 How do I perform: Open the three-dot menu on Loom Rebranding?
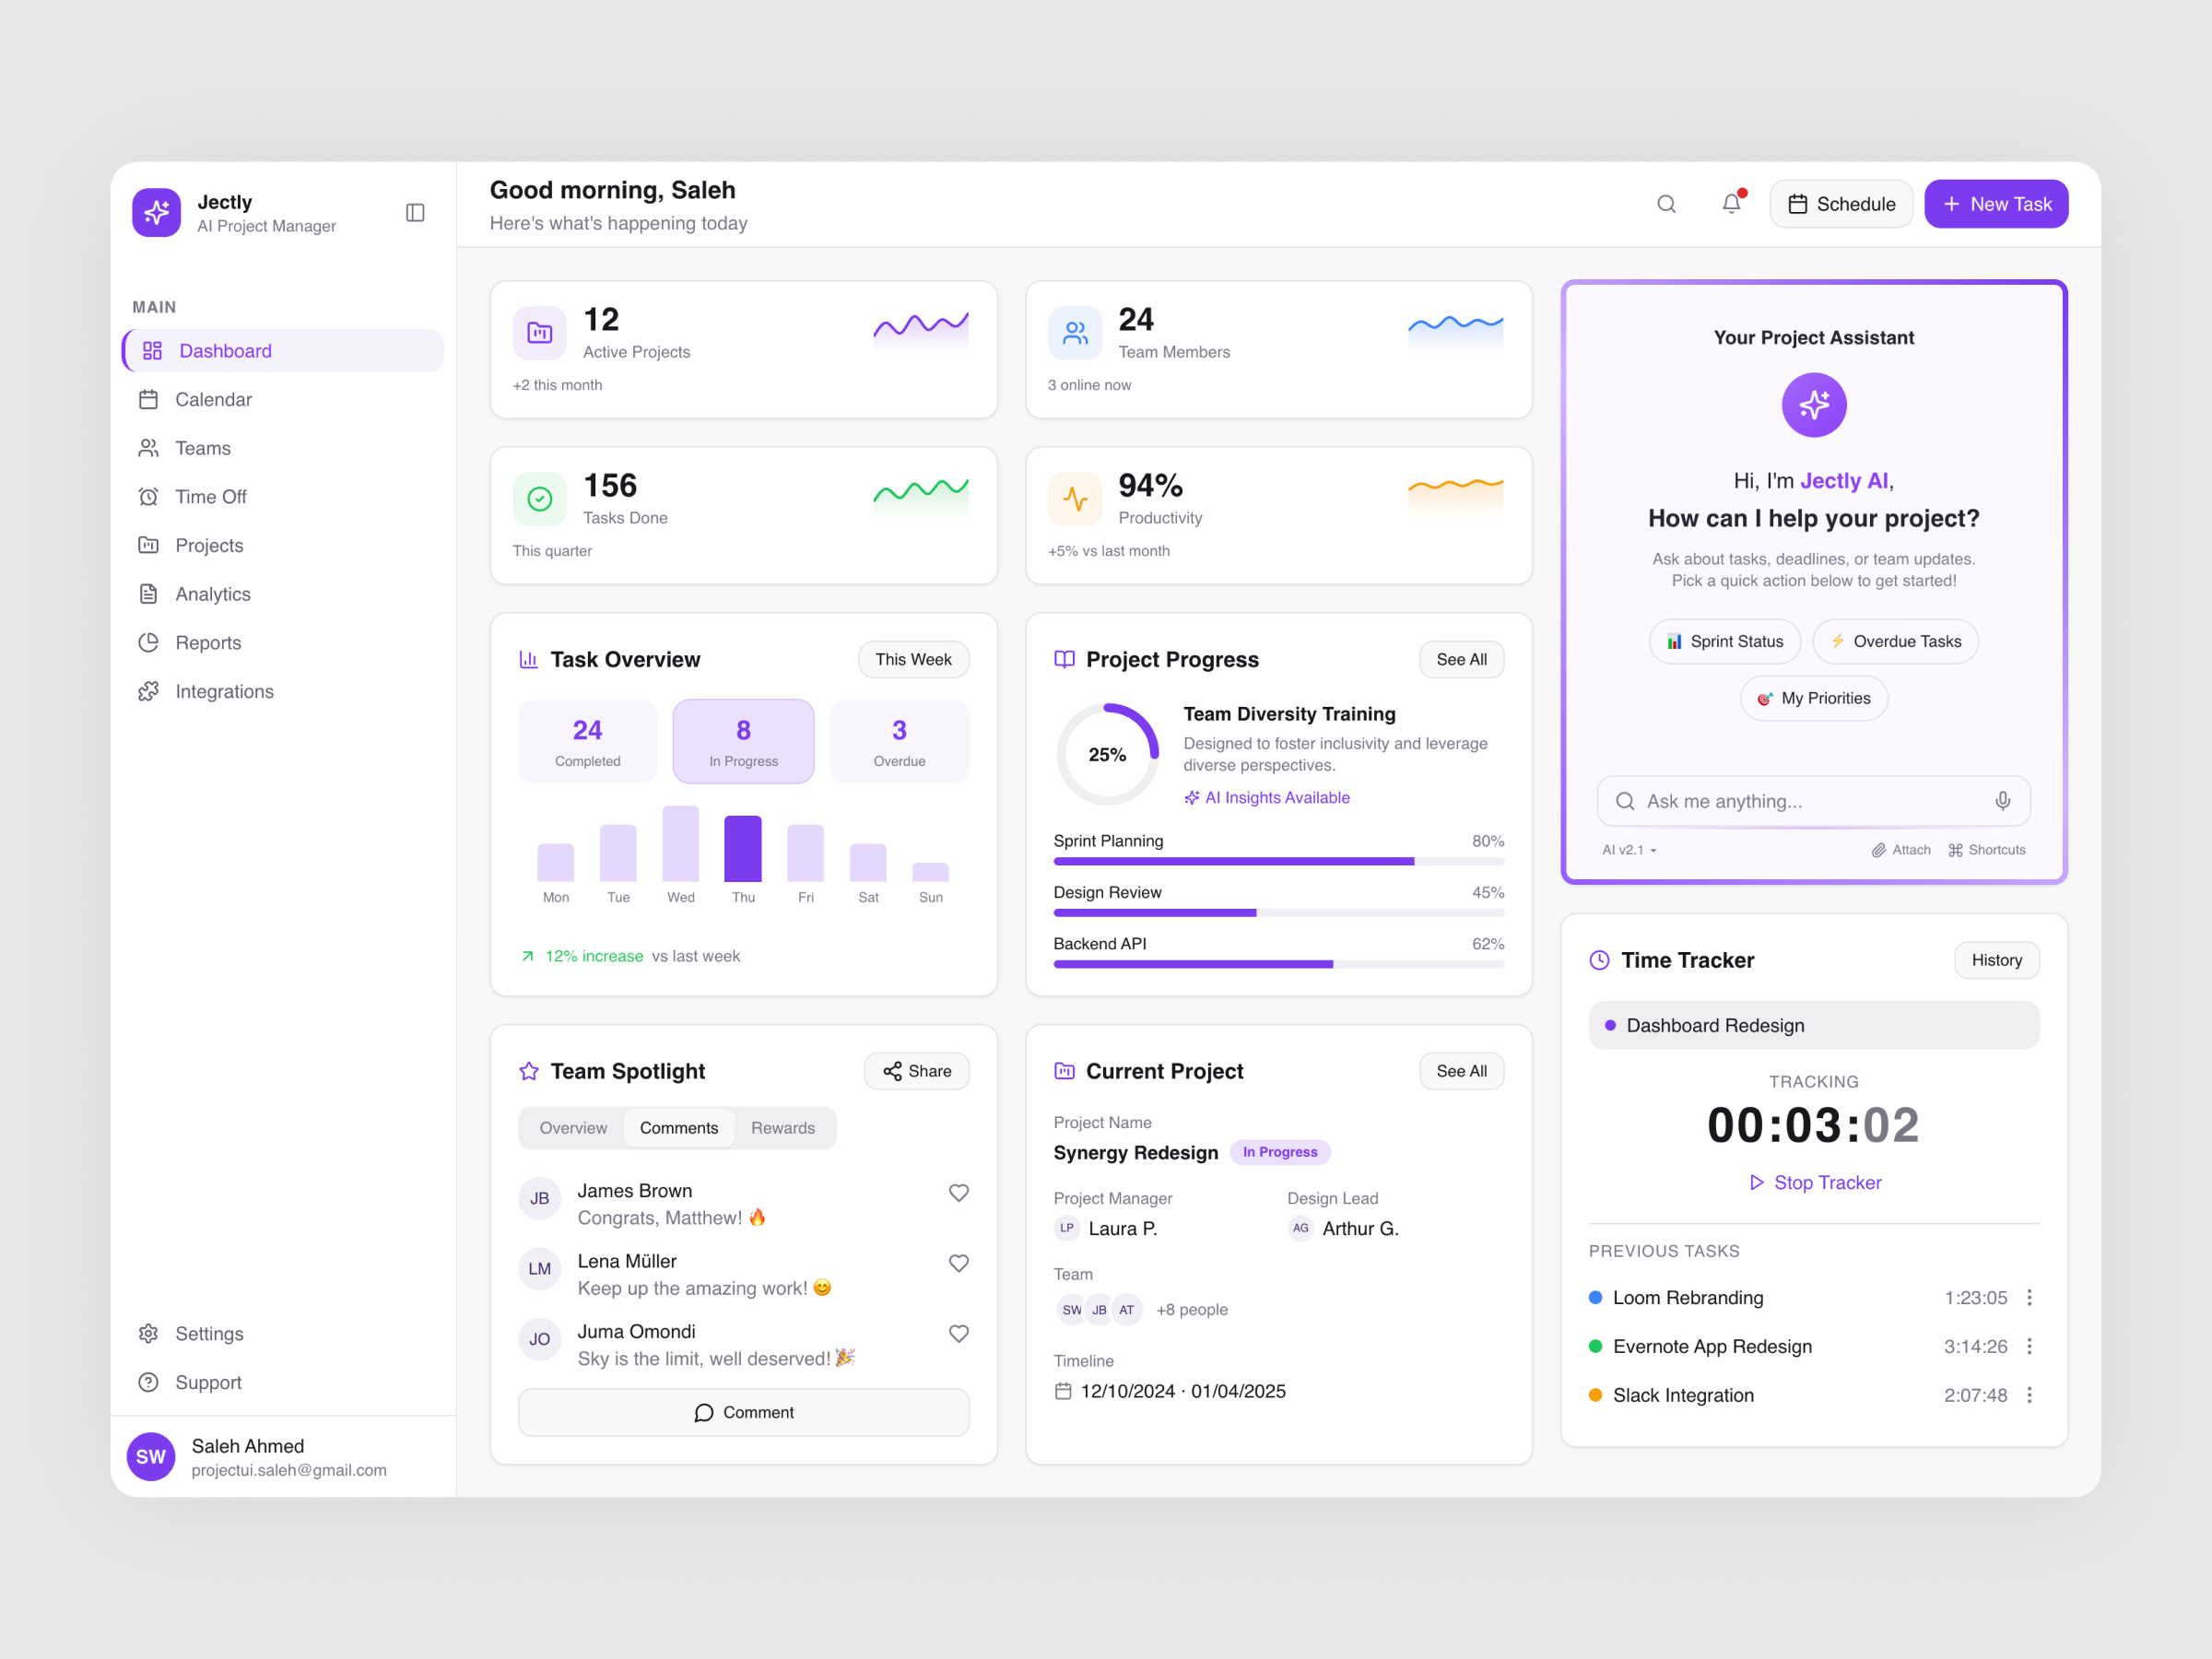[2030, 1297]
